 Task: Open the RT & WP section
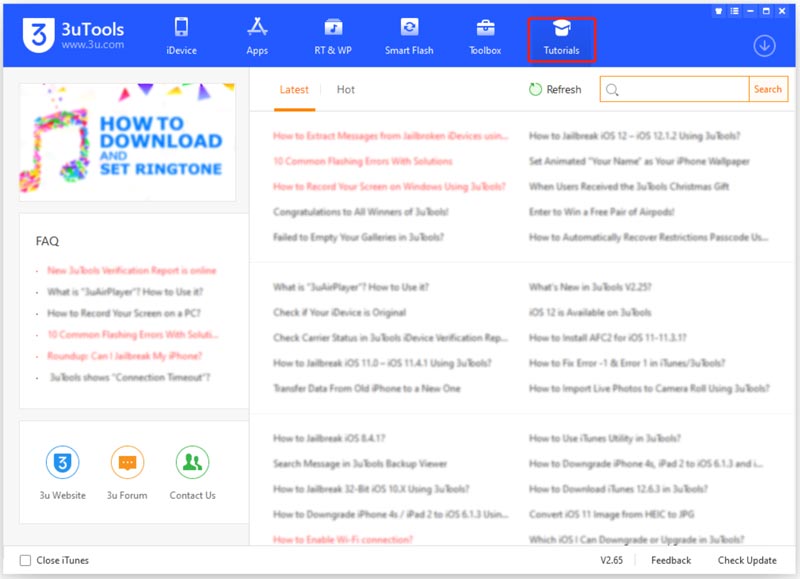pyautogui.click(x=333, y=36)
